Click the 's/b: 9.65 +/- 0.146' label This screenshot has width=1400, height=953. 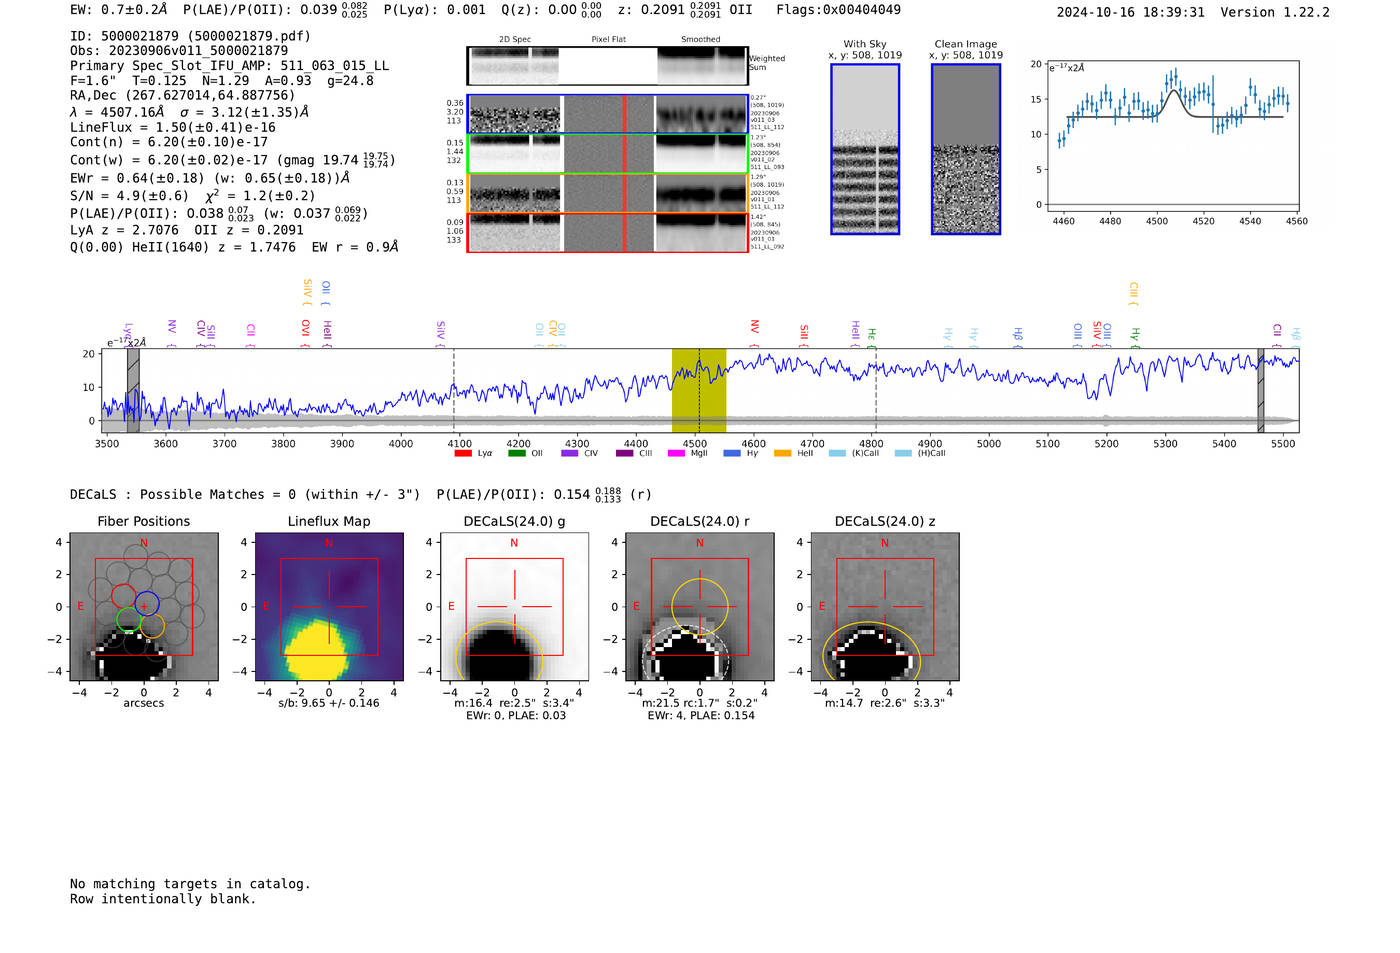(x=329, y=703)
